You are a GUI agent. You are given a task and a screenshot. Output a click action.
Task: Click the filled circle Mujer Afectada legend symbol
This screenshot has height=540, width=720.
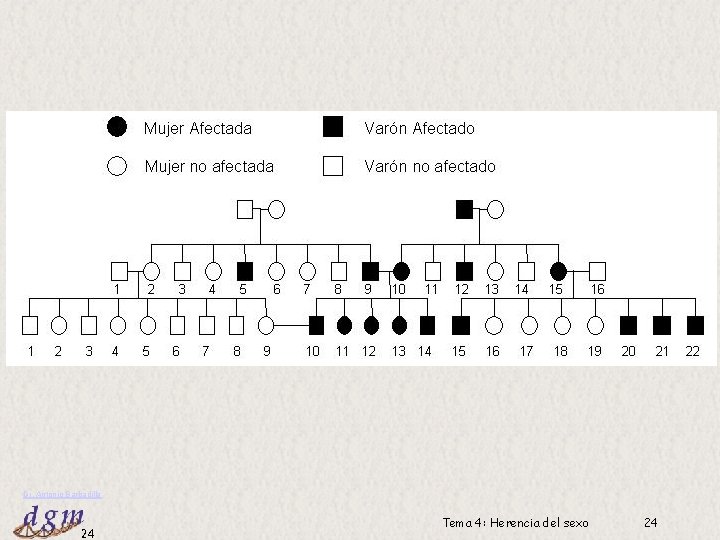point(117,127)
